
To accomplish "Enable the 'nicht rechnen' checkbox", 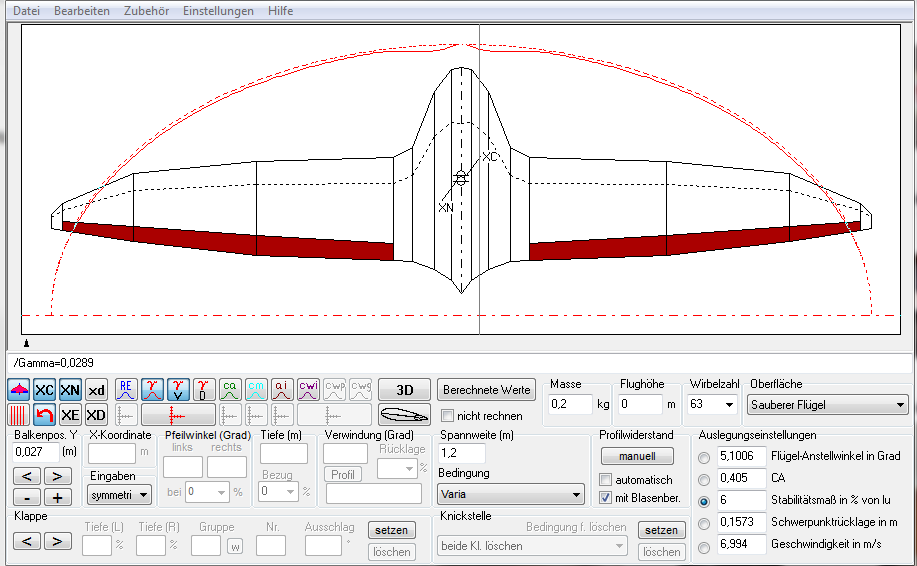I will (x=448, y=416).
